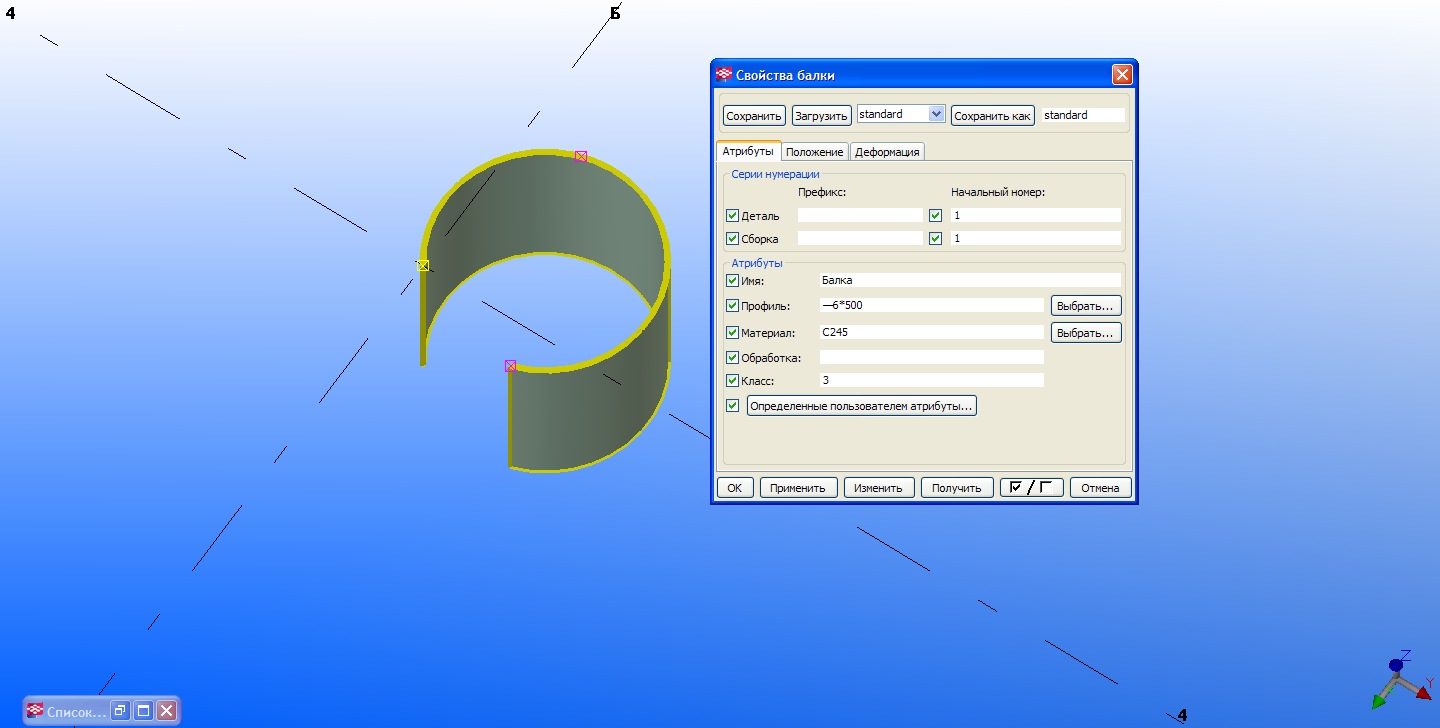This screenshot has width=1440, height=728.
Task: Disable the Деталь prefix checkbox
Action: click(x=733, y=215)
